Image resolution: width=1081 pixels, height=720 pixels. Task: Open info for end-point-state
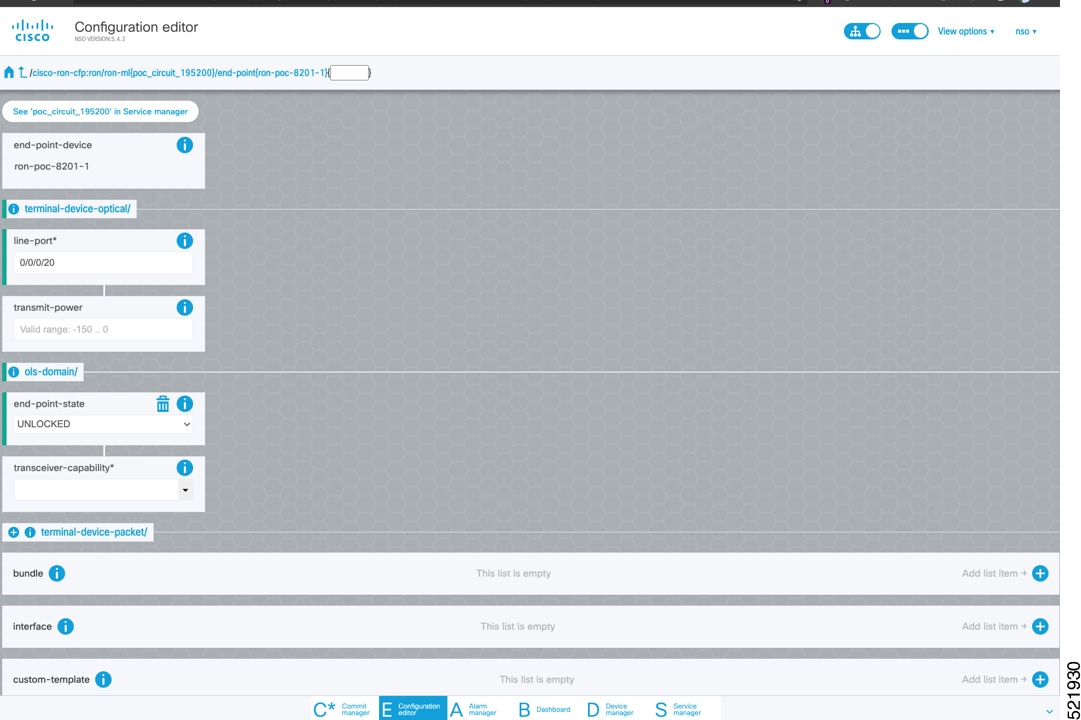pyautogui.click(x=185, y=404)
